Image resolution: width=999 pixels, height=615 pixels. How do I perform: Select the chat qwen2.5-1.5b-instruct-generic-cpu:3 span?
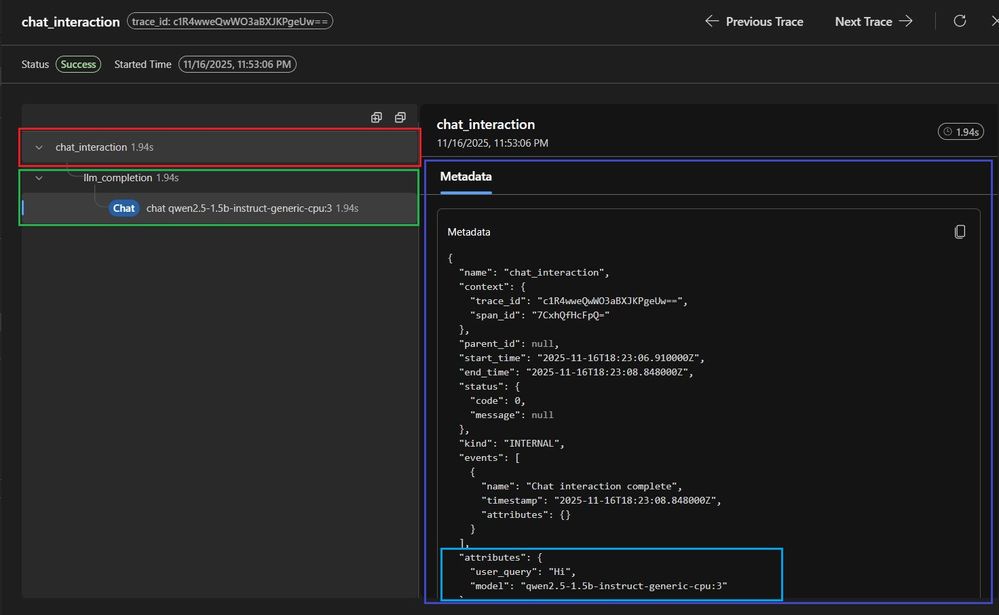tap(220, 208)
